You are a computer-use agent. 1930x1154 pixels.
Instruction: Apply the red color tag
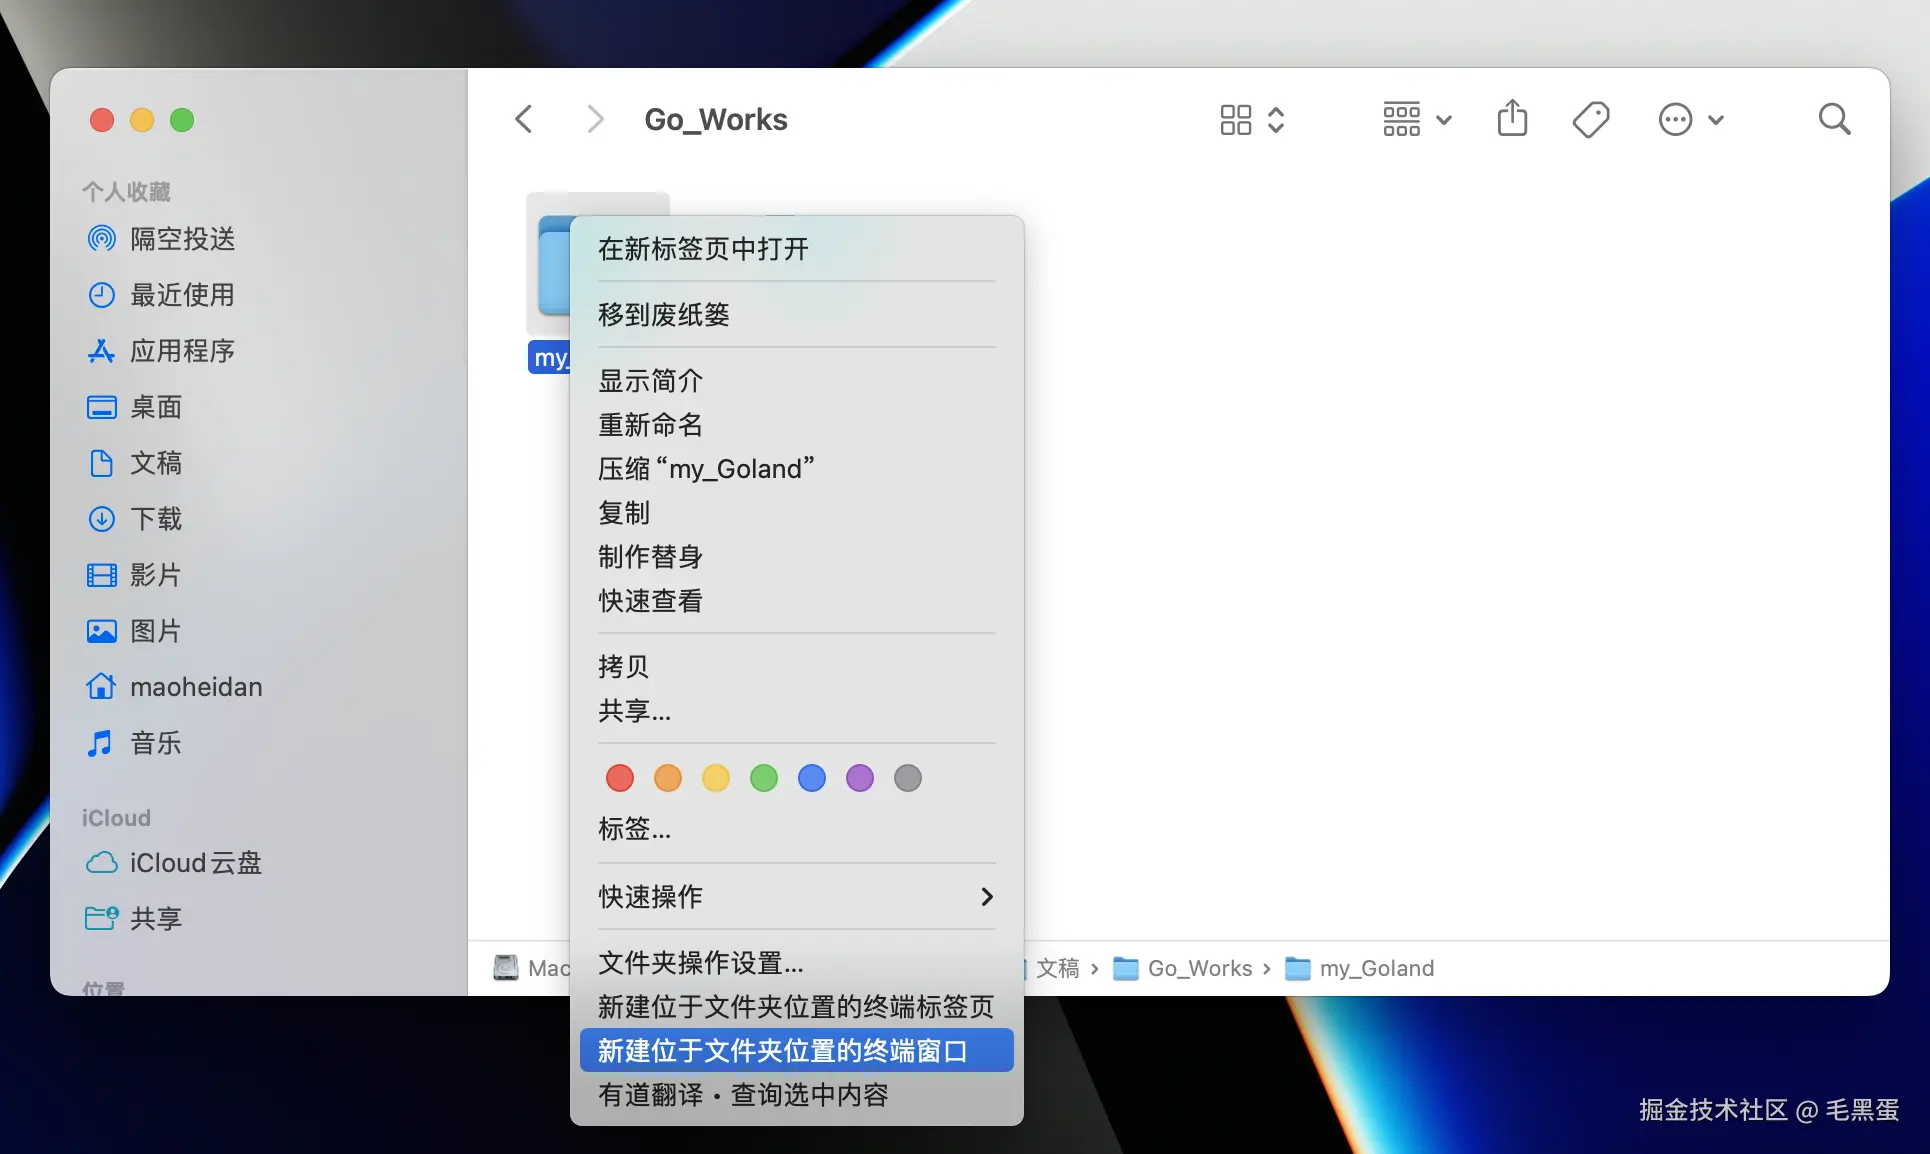[619, 778]
